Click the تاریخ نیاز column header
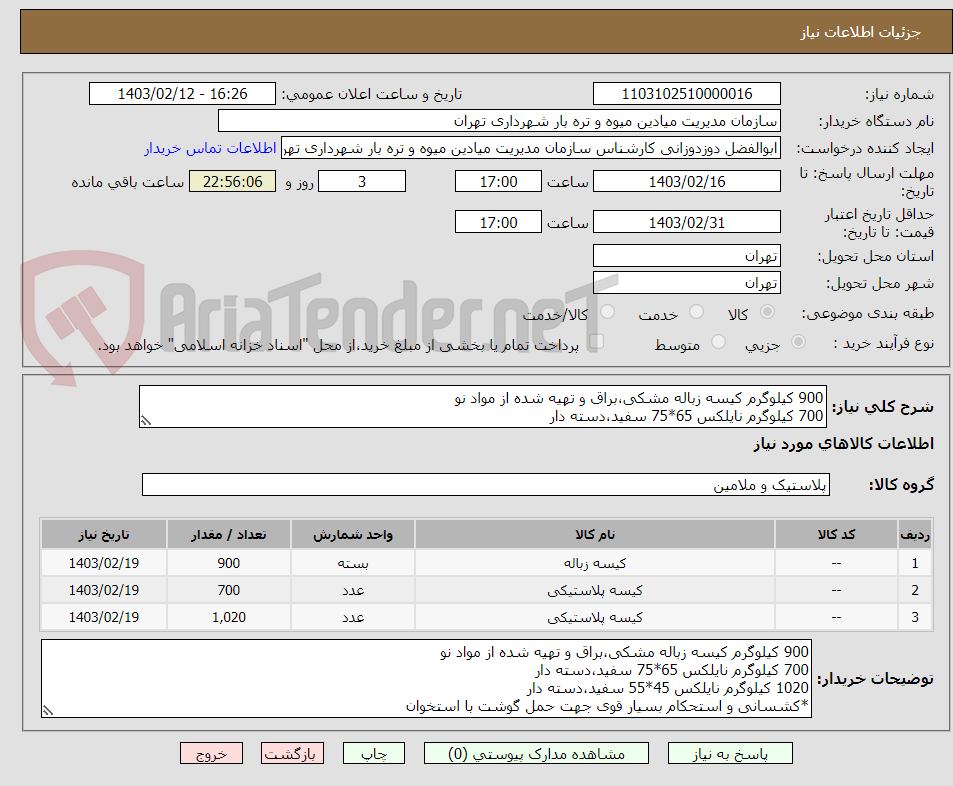Image resolution: width=953 pixels, height=786 pixels. (x=104, y=534)
